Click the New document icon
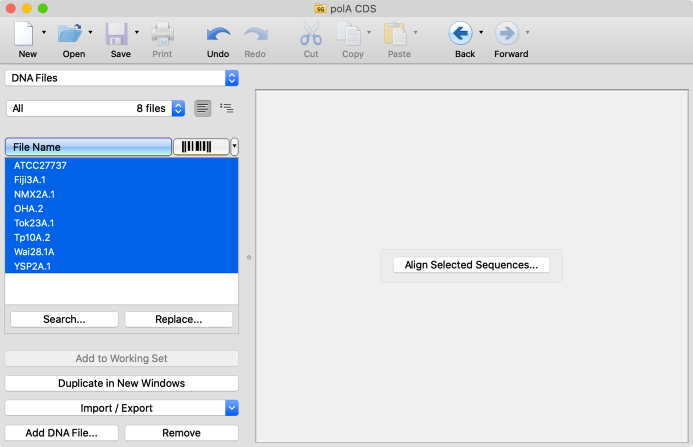Image resolution: width=693 pixels, height=447 pixels. 24,34
